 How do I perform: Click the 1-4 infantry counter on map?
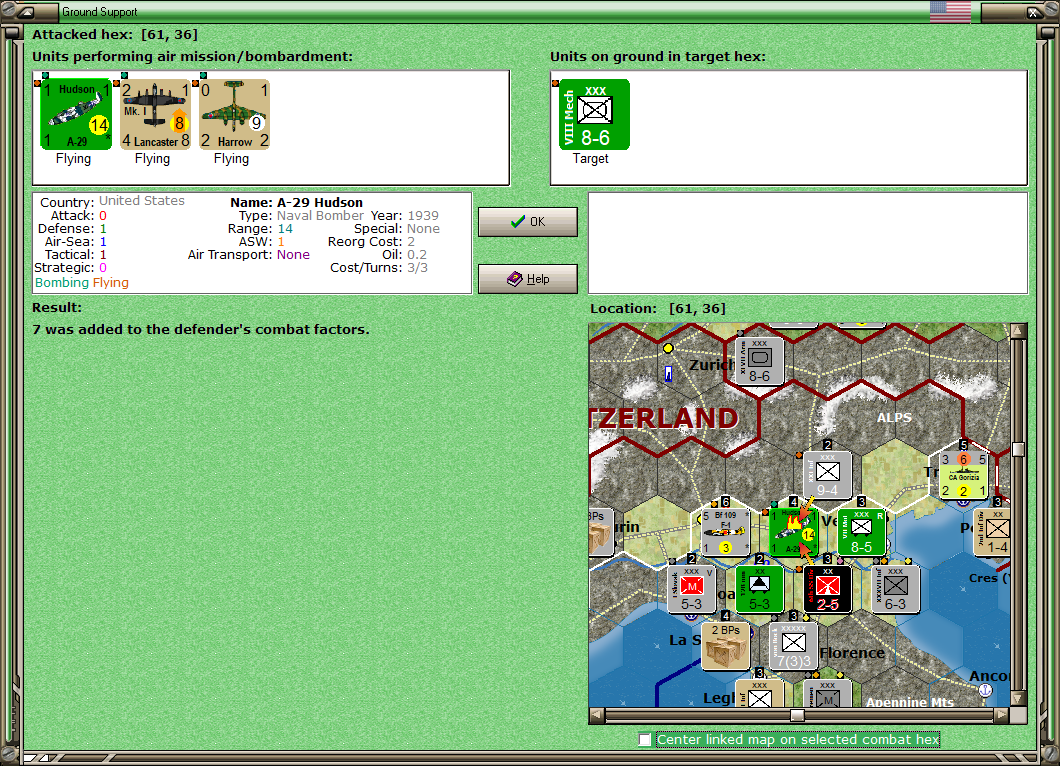pos(992,532)
